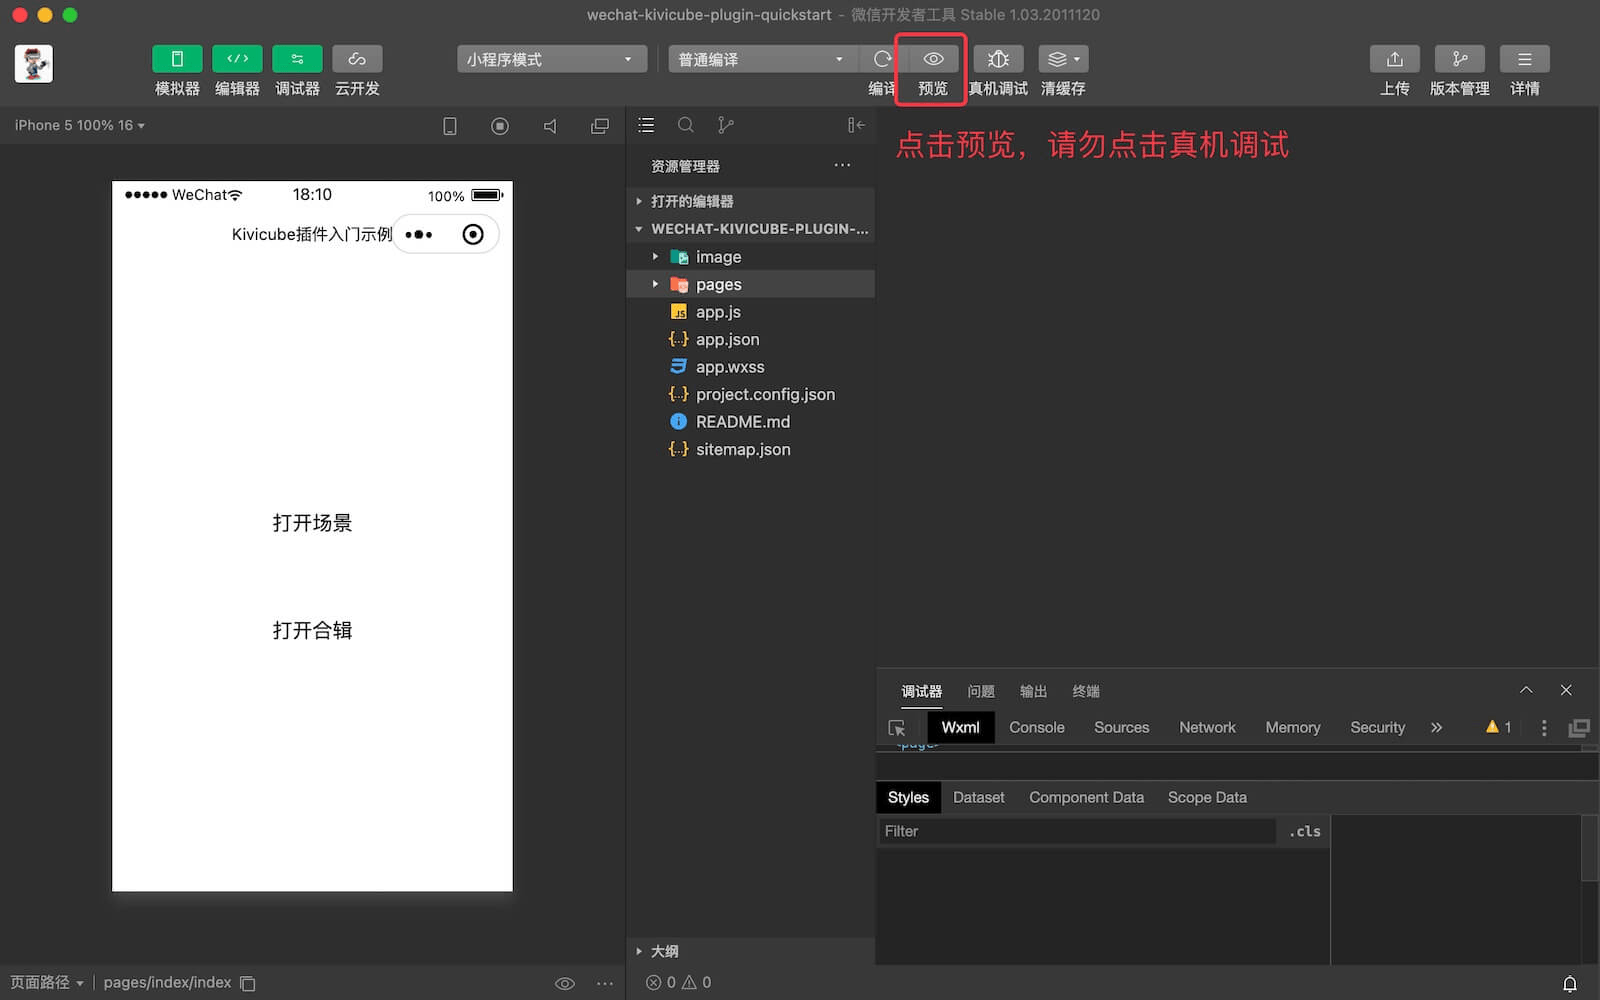The image size is (1600, 1000).
Task: Switch to the Network tab
Action: 1207,727
